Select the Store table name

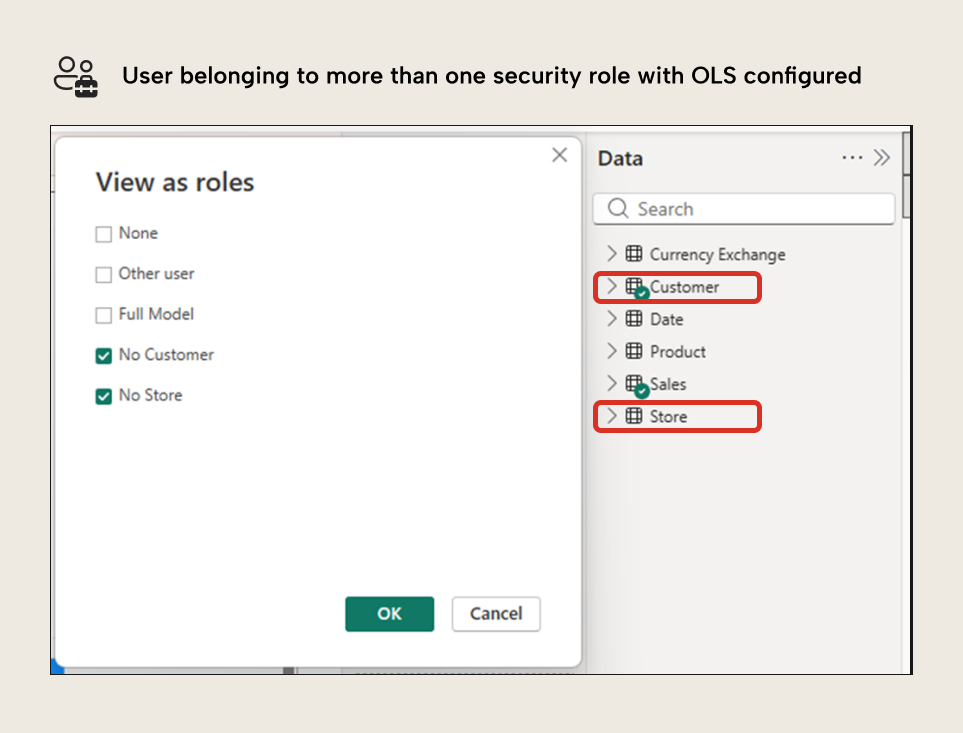point(668,417)
